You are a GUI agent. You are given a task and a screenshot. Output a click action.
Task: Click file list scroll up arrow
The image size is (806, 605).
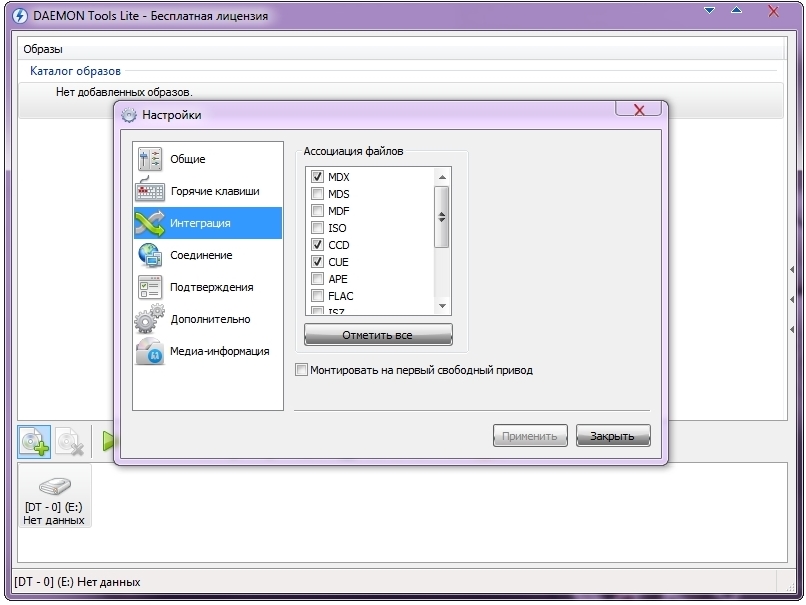pyautogui.click(x=442, y=177)
